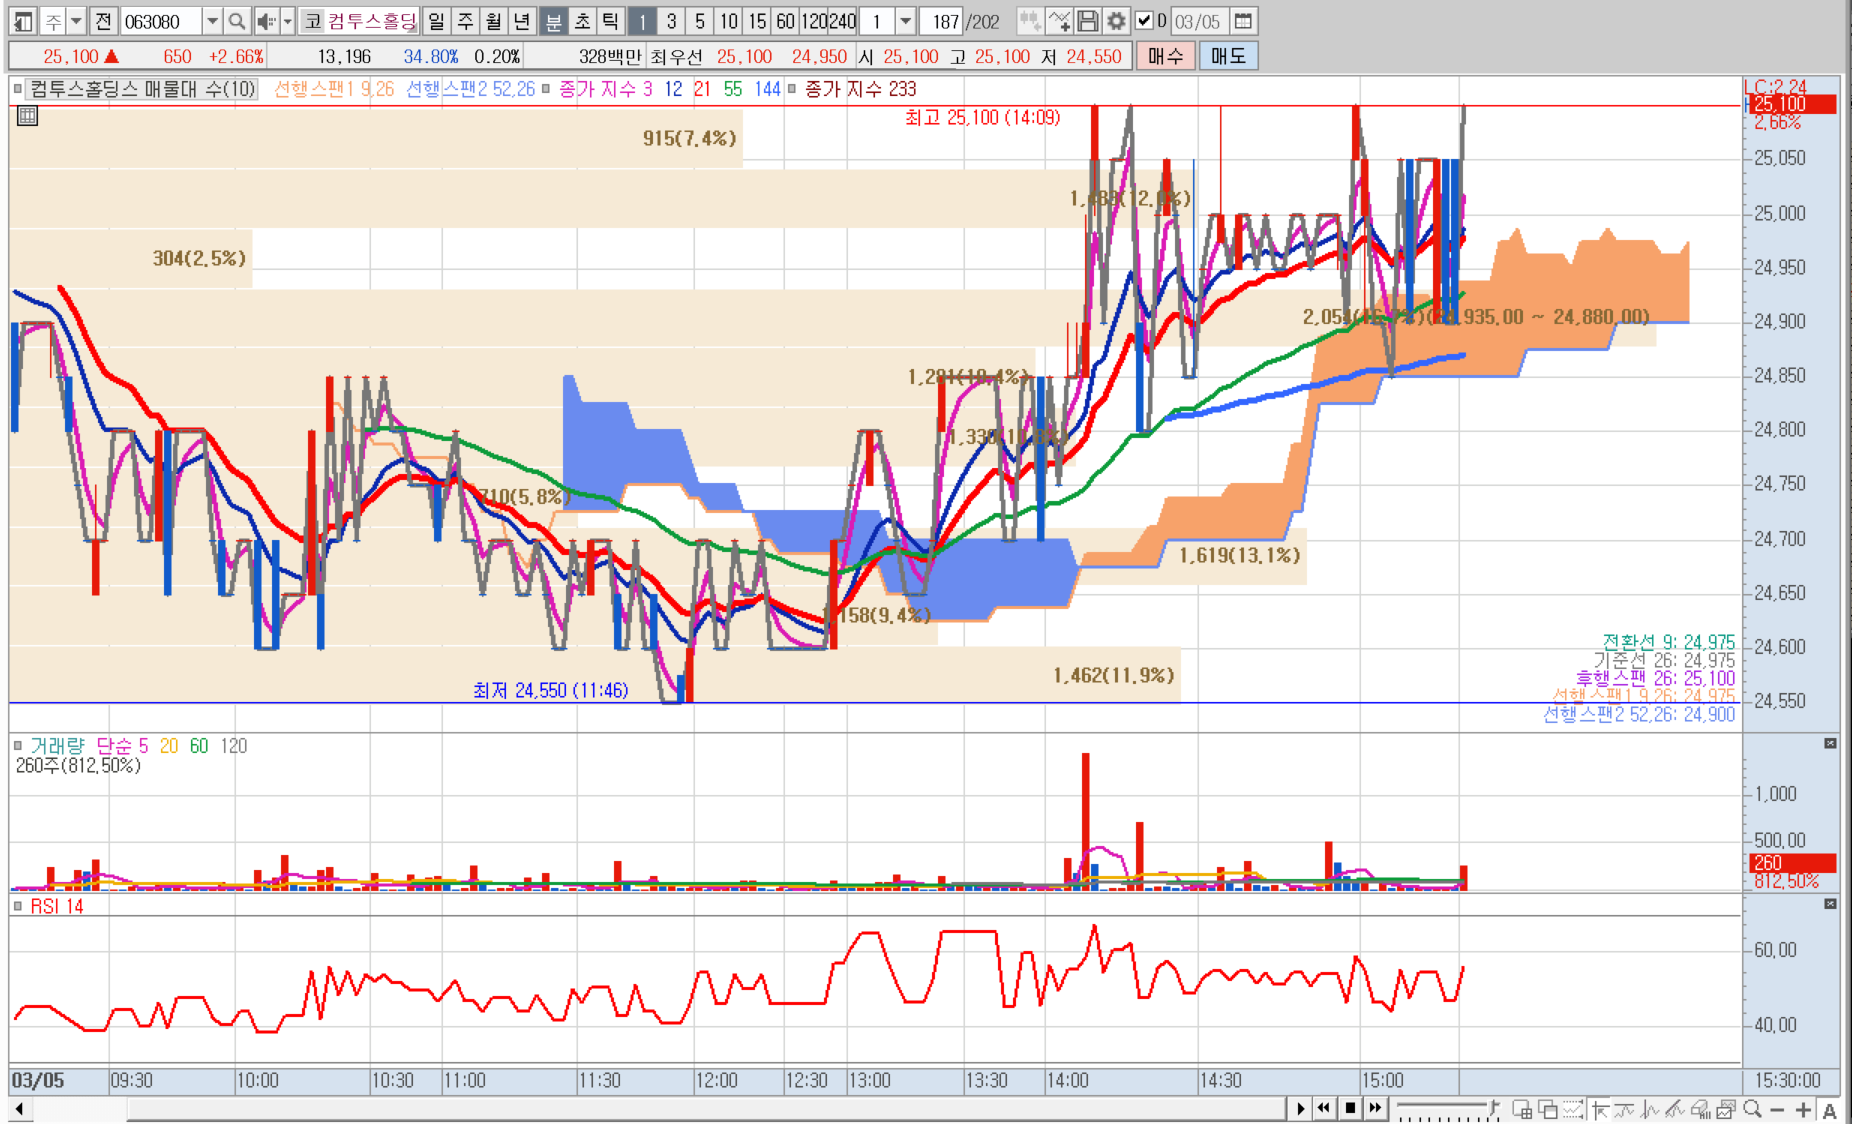Expand the minute interval value dropdown
This screenshot has width=1852, height=1124.
[x=905, y=21]
